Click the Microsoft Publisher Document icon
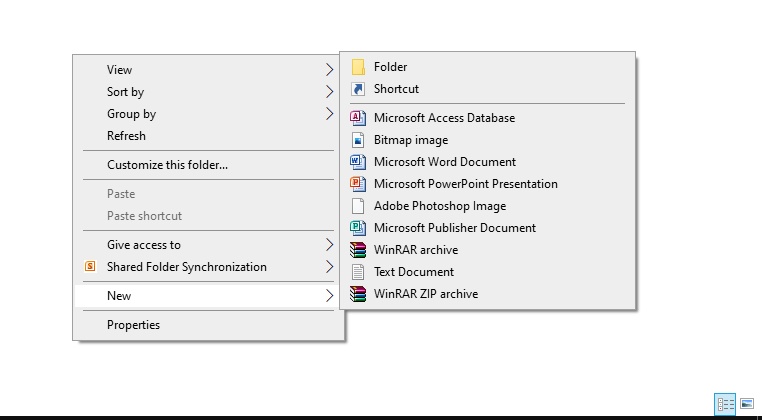 tap(358, 228)
